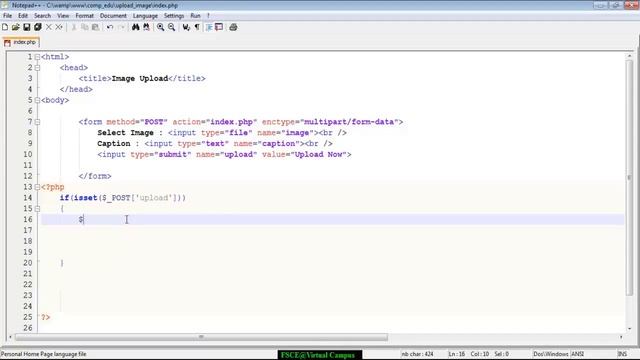
Task: Click 'Upload Now' value on line 10
Action: 318,154
